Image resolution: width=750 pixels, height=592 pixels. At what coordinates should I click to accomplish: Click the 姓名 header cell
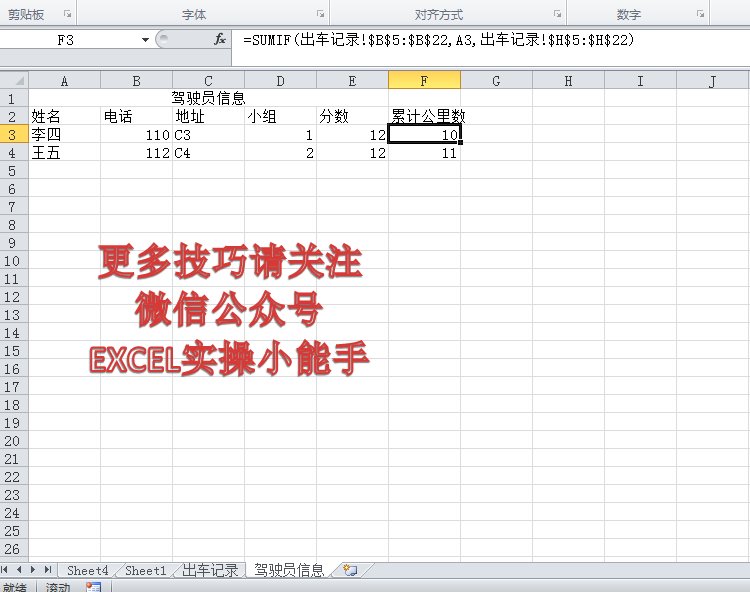tap(65, 116)
